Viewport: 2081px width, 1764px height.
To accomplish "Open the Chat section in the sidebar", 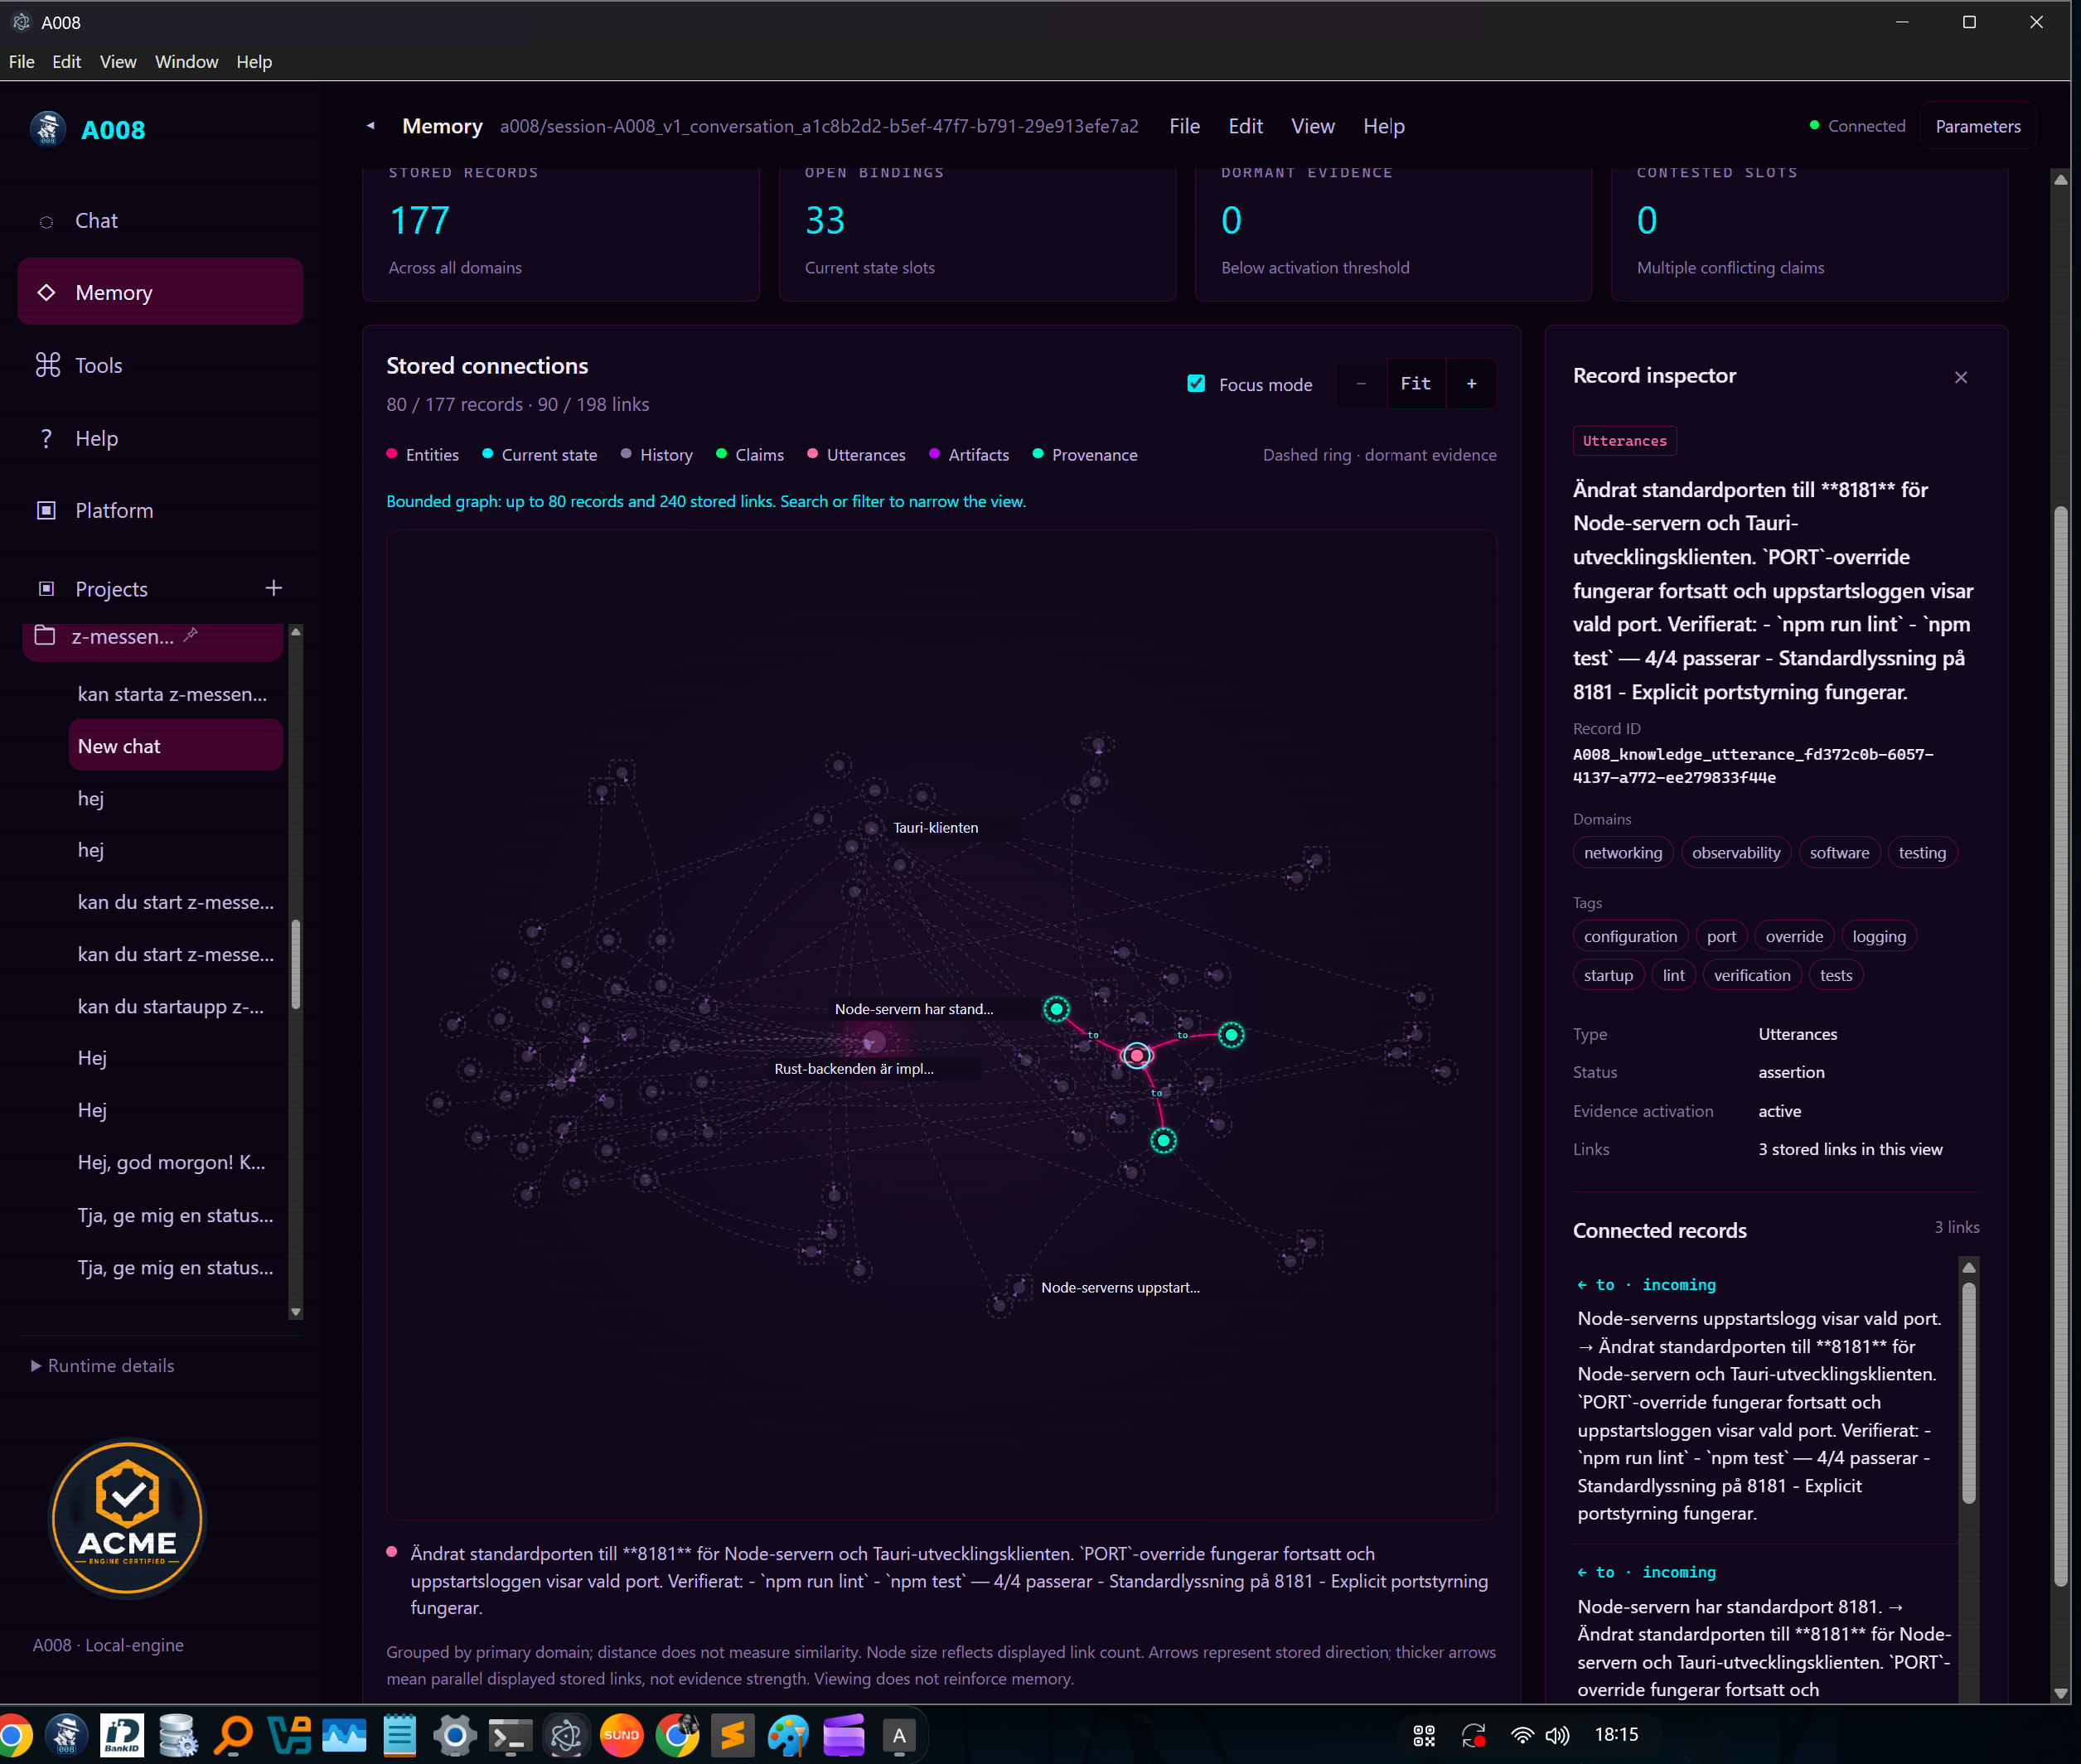I will click(x=160, y=220).
